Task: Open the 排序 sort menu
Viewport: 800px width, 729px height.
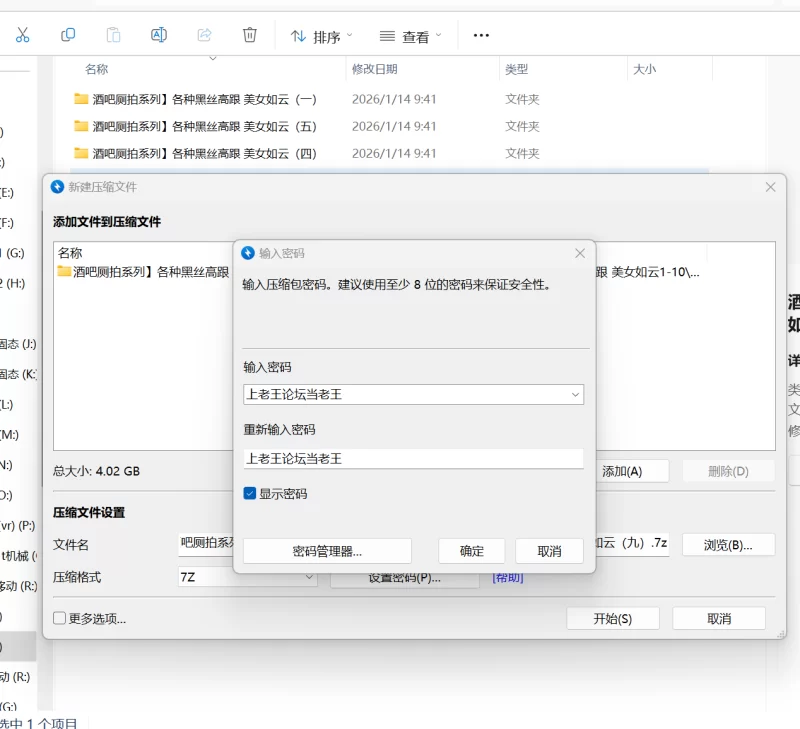Action: 321,37
